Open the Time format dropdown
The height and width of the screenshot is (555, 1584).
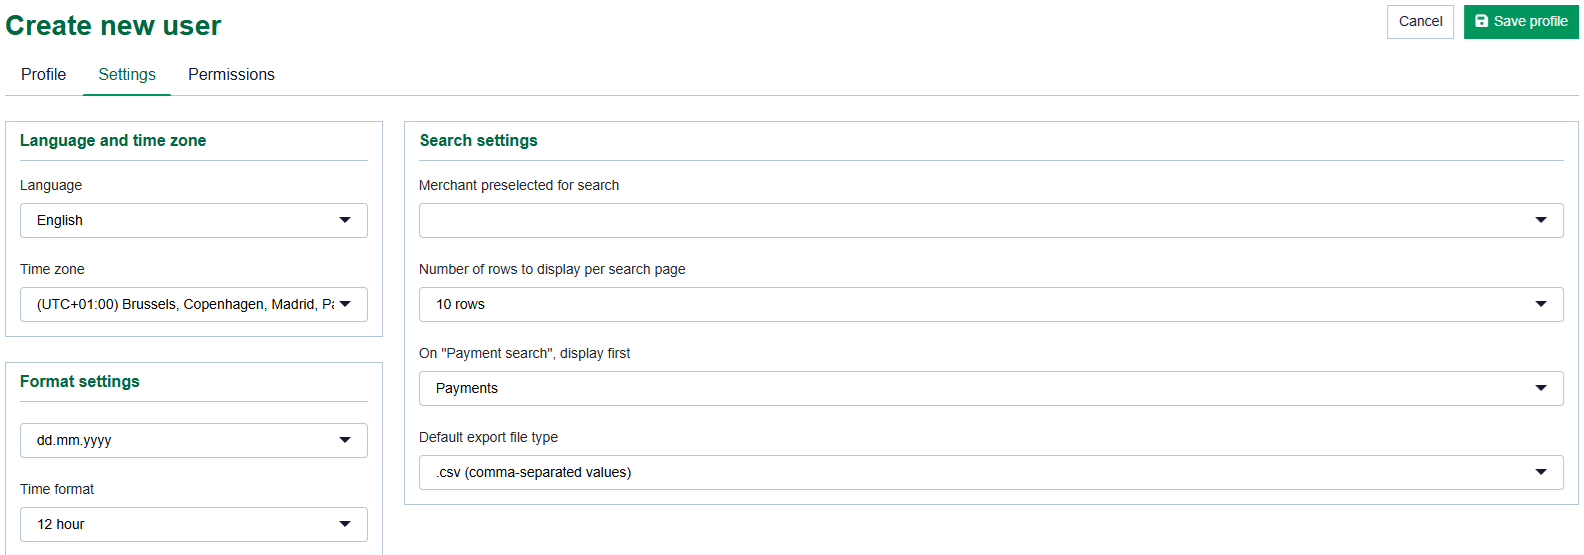coord(180,524)
